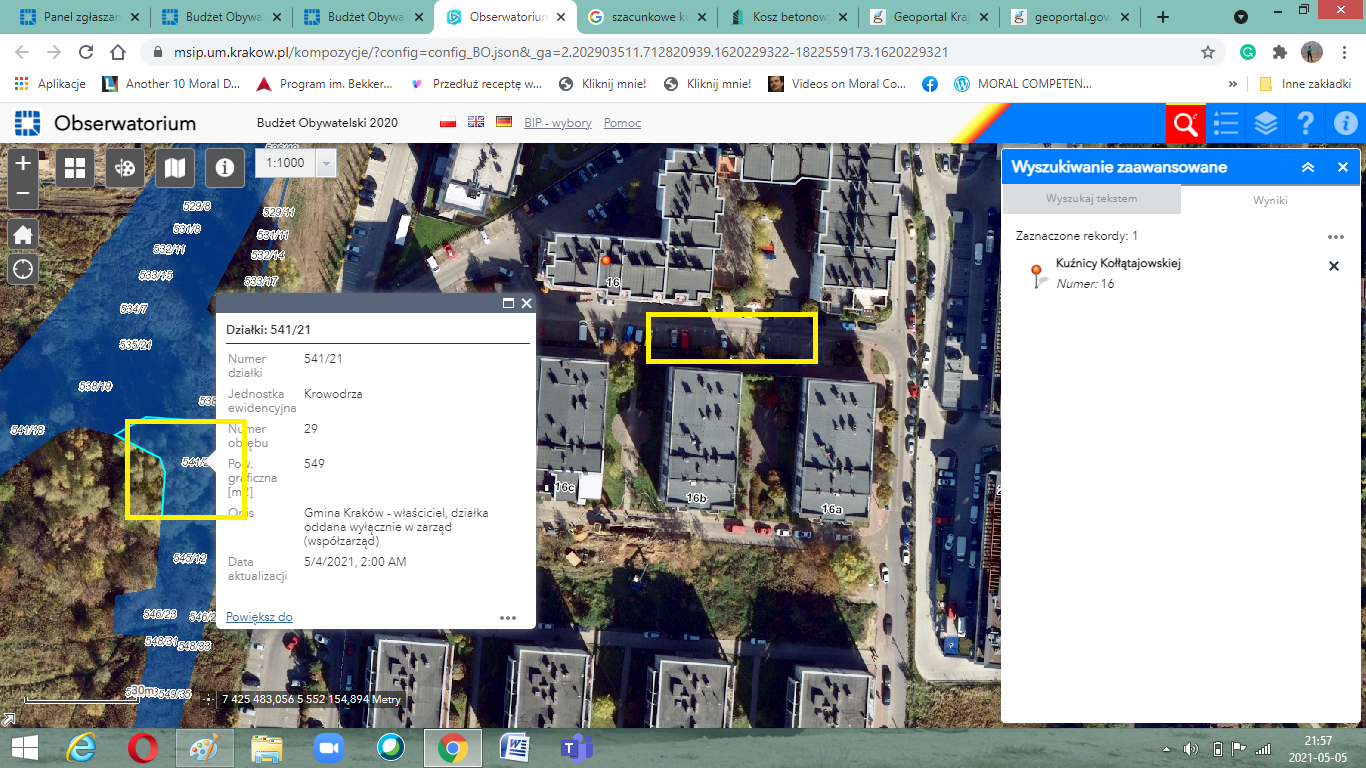Open the legend list icon
The height and width of the screenshot is (768, 1366).
click(x=1226, y=124)
